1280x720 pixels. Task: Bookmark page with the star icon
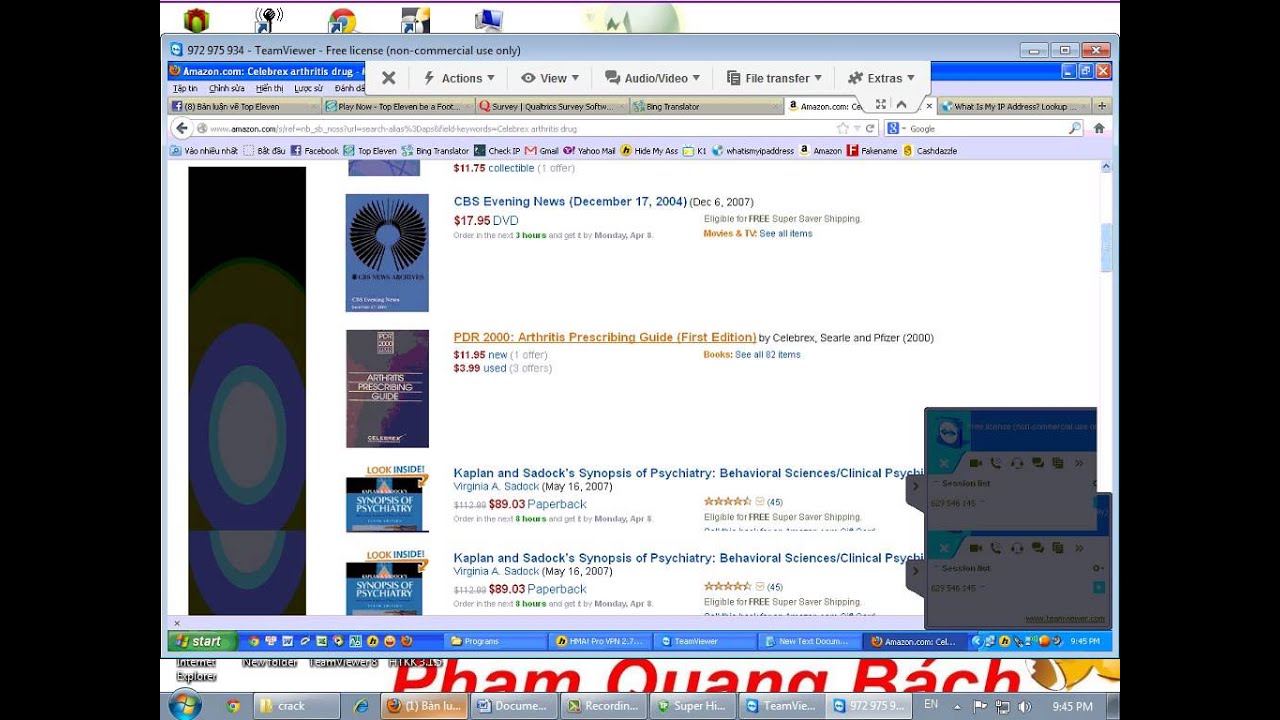(x=843, y=128)
